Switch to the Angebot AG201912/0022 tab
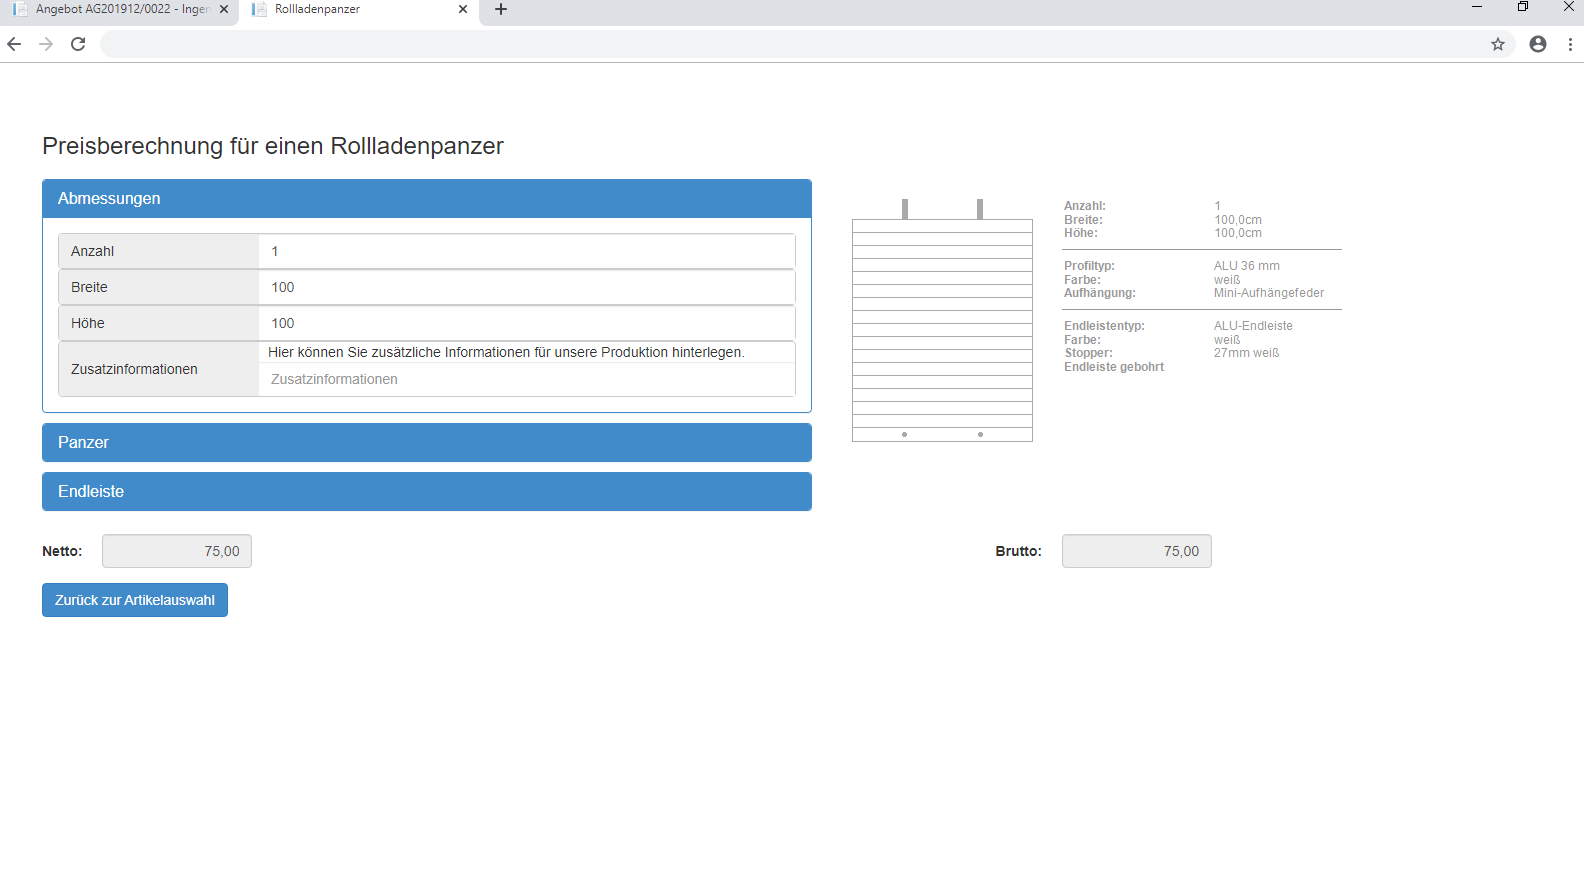 tap(119, 9)
